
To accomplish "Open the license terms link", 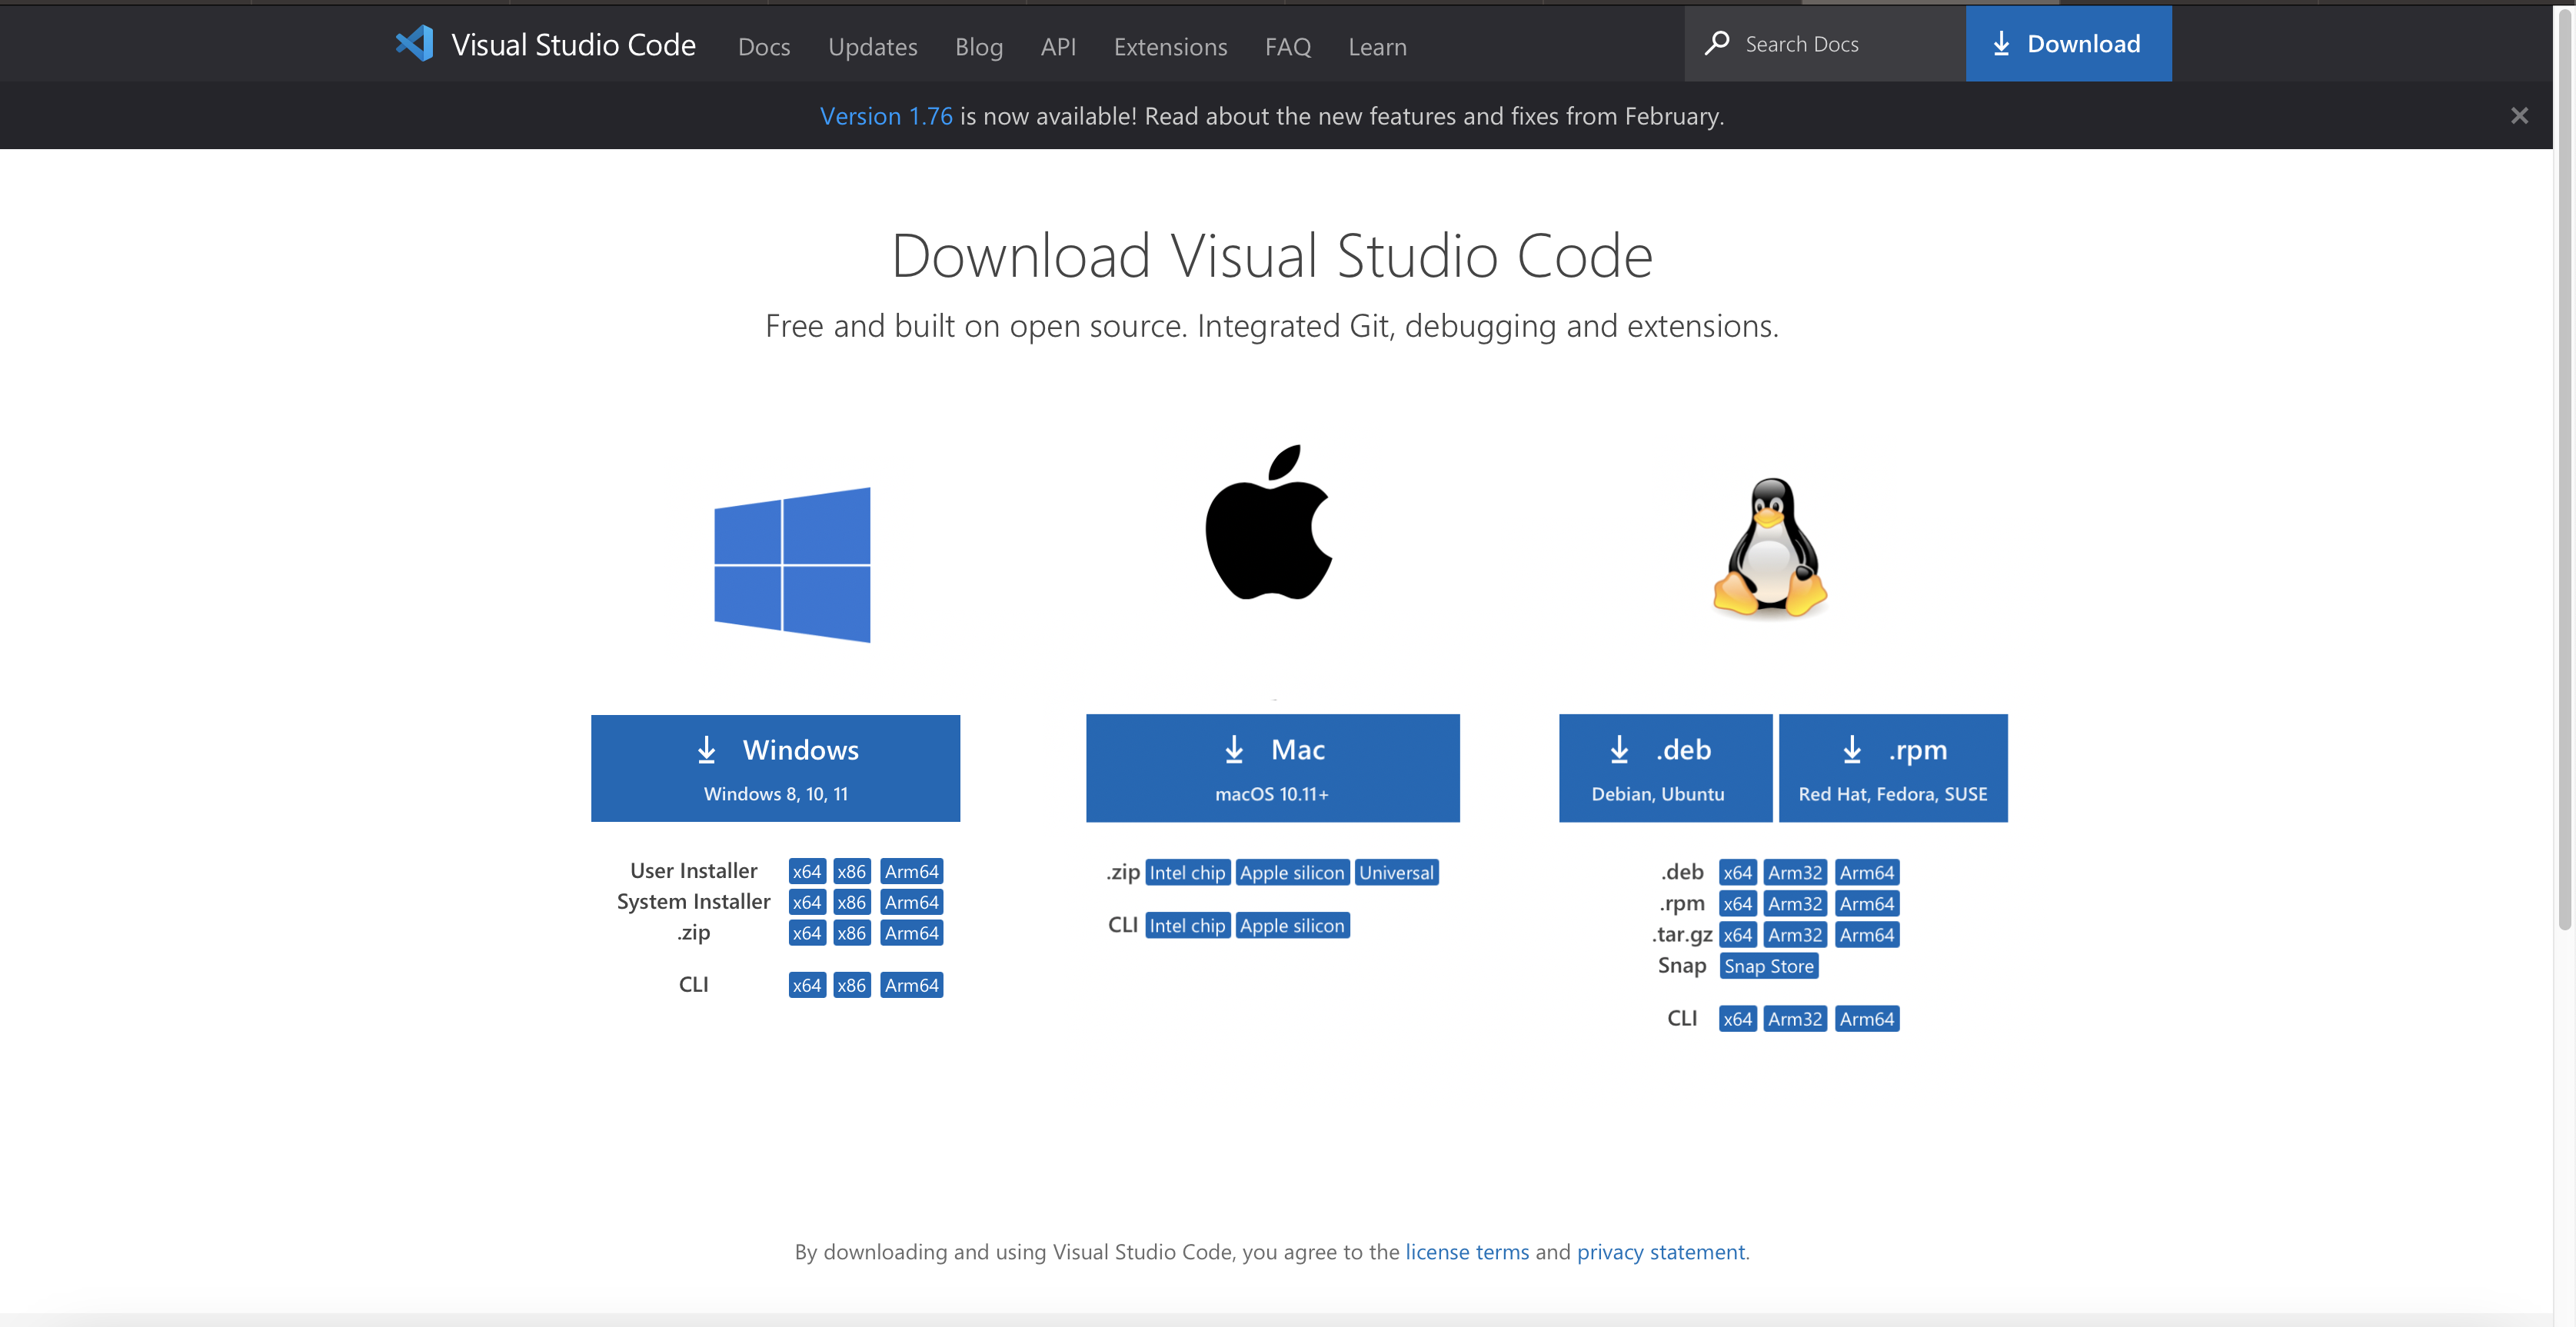I will (1466, 1252).
